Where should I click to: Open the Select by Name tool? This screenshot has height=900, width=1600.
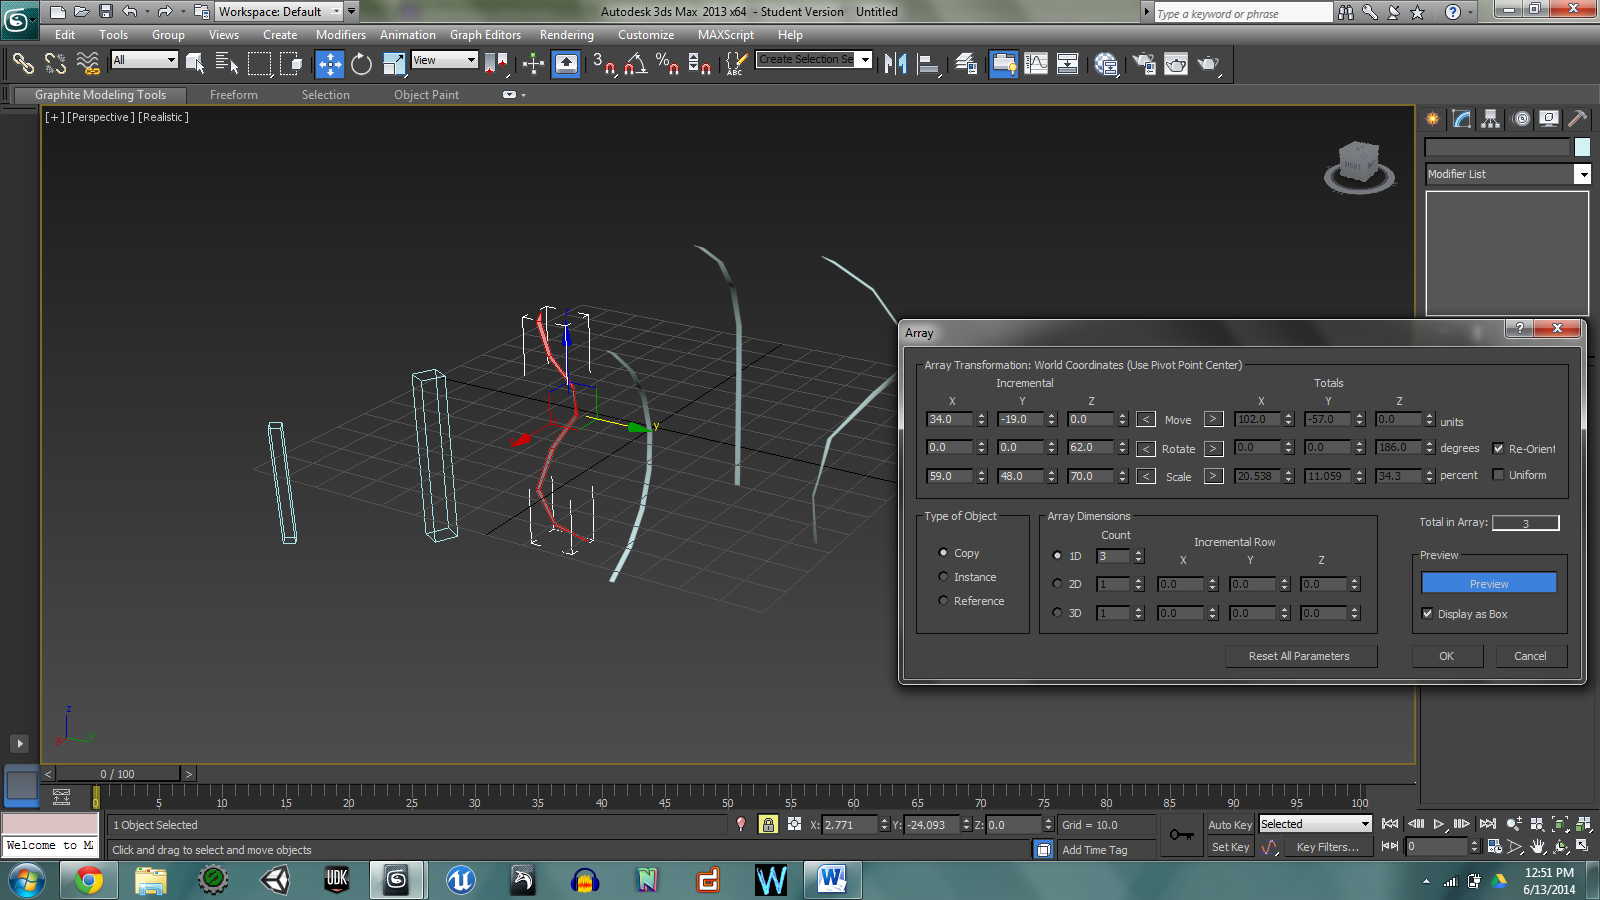pyautogui.click(x=227, y=64)
